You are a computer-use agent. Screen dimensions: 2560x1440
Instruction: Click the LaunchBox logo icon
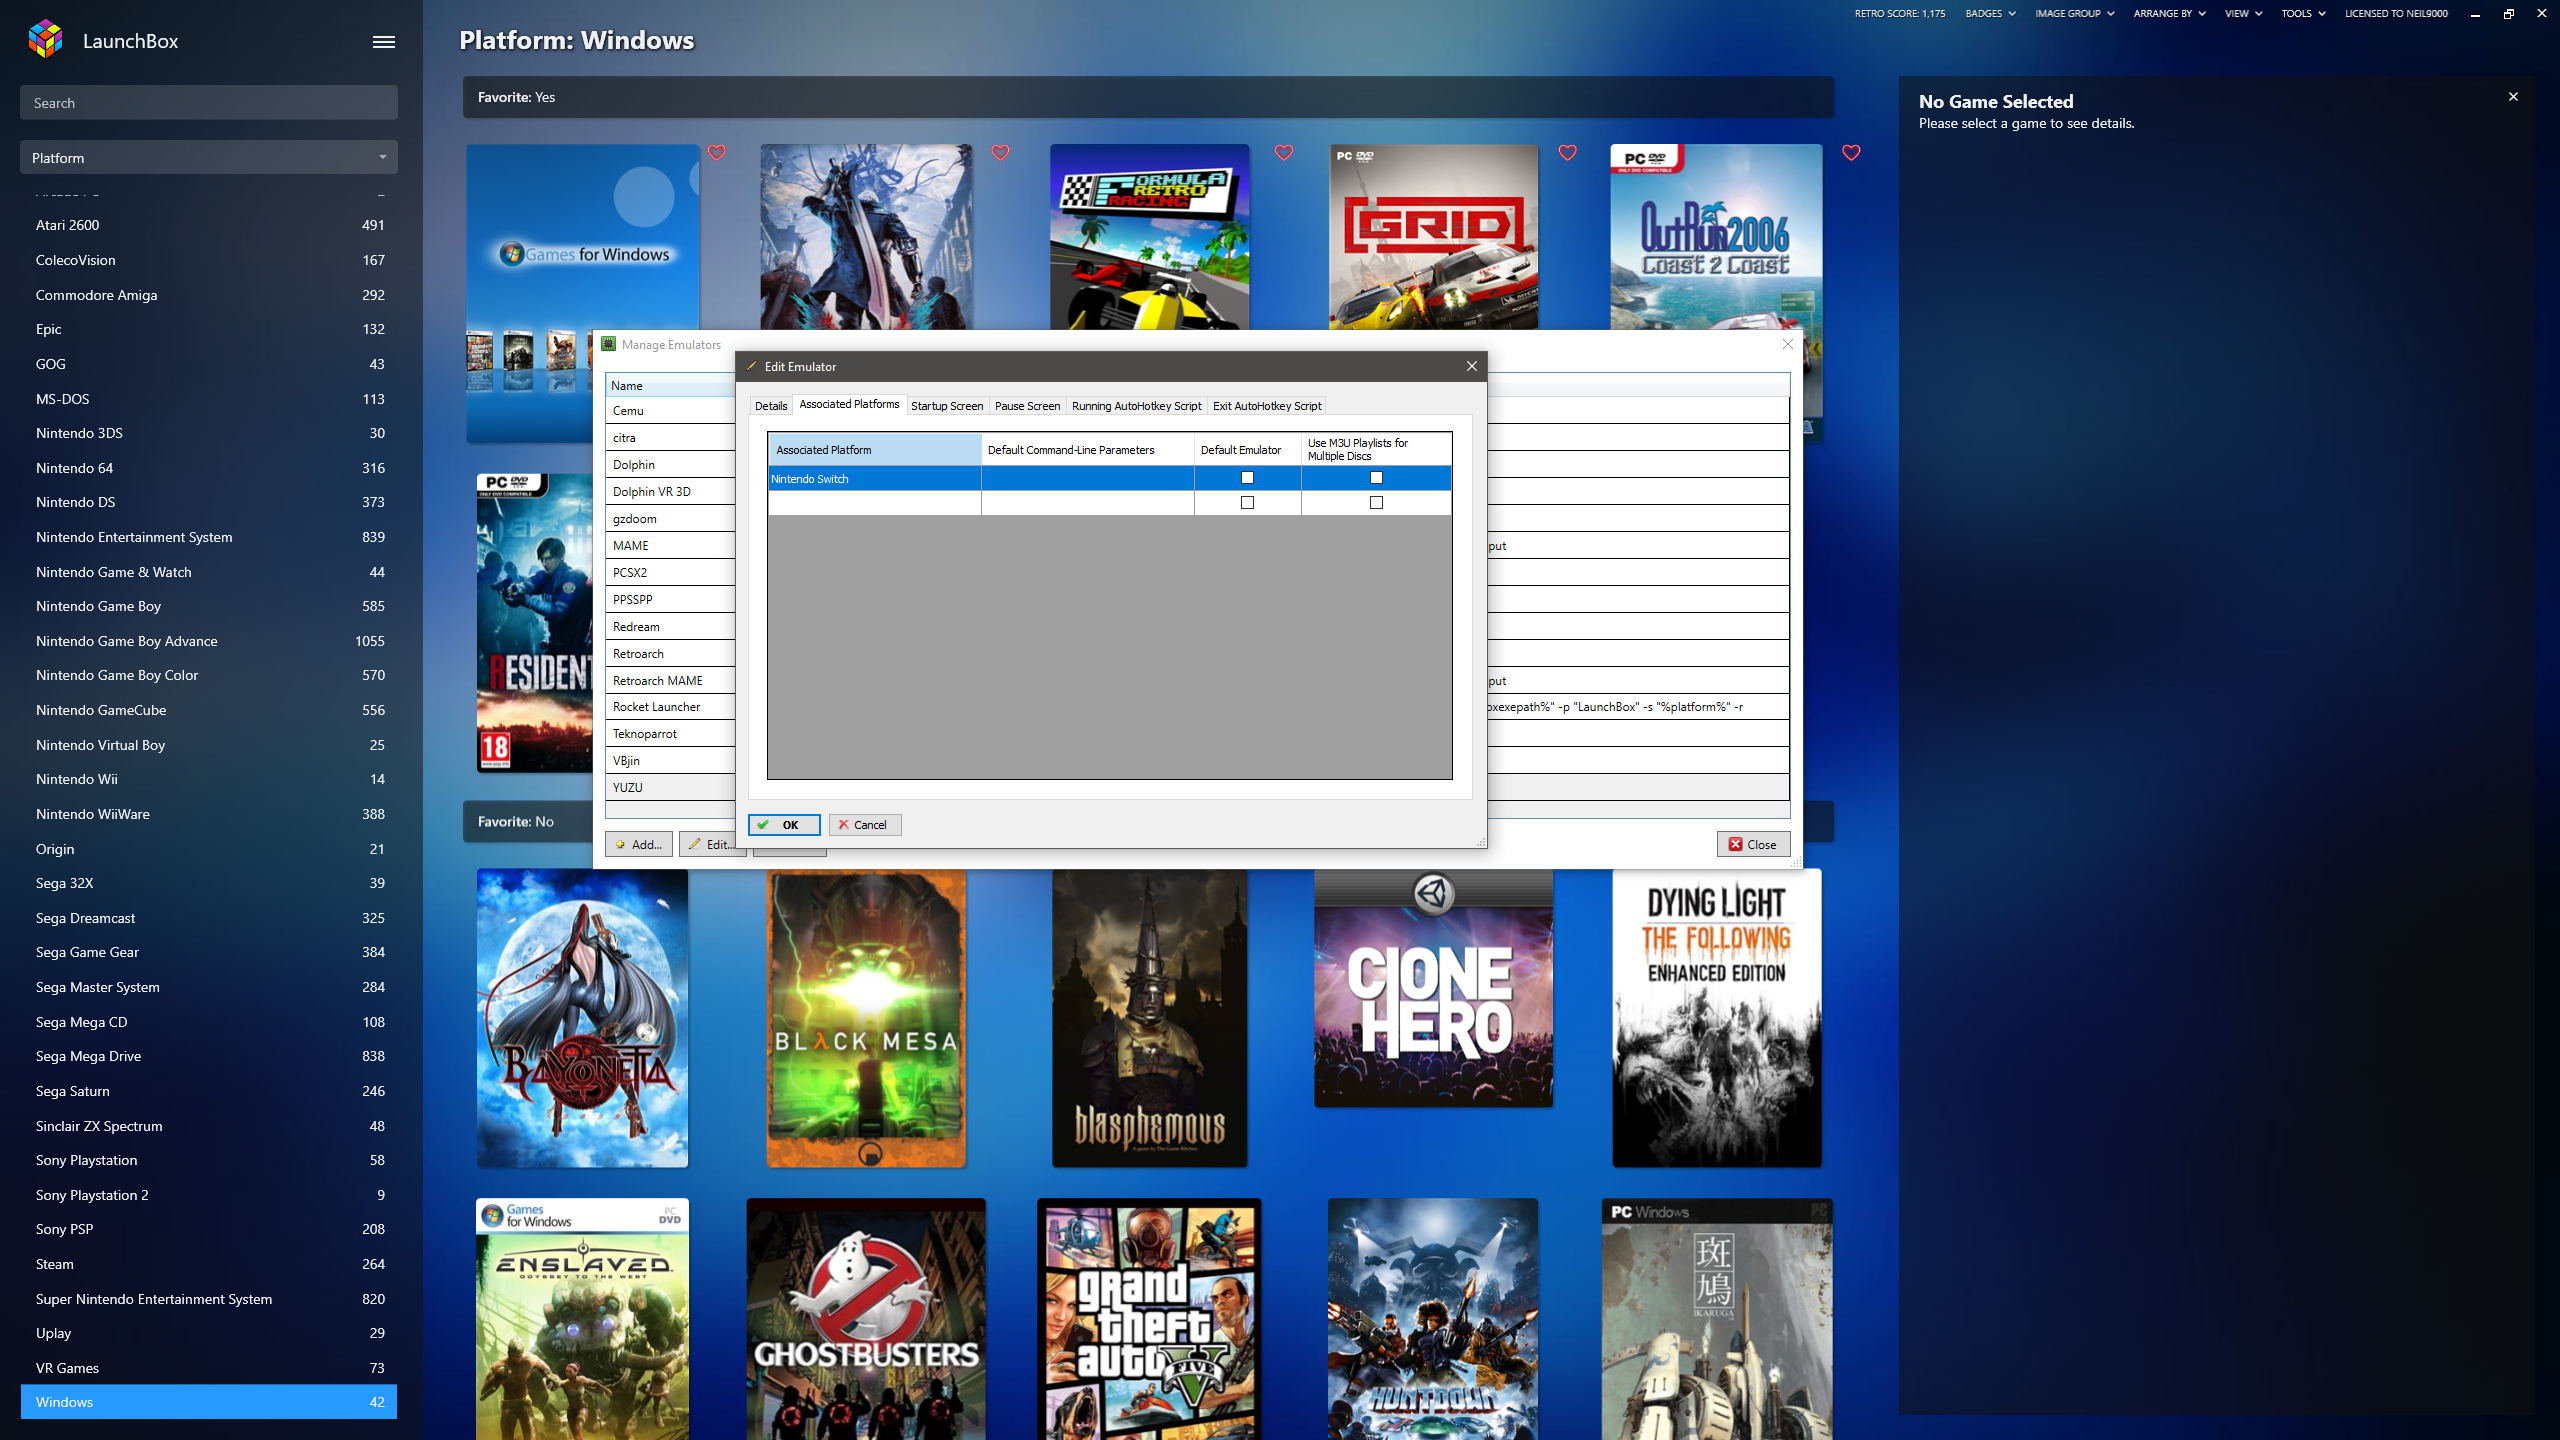pyautogui.click(x=46, y=40)
